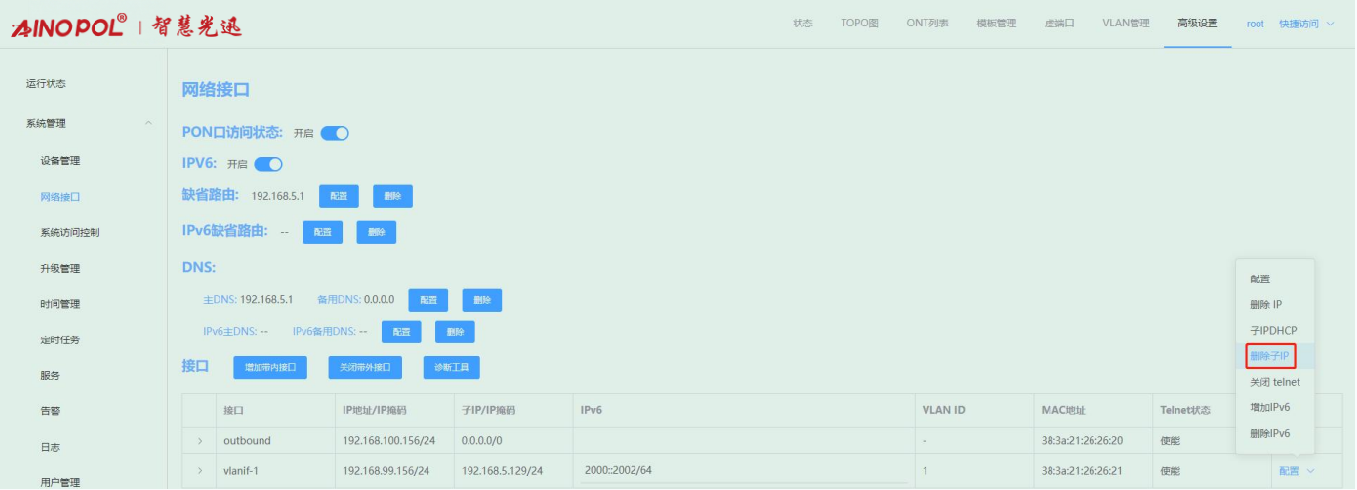Collapse the 系统管理 sidebar group
This screenshot has width=1357, height=490.
coord(149,124)
